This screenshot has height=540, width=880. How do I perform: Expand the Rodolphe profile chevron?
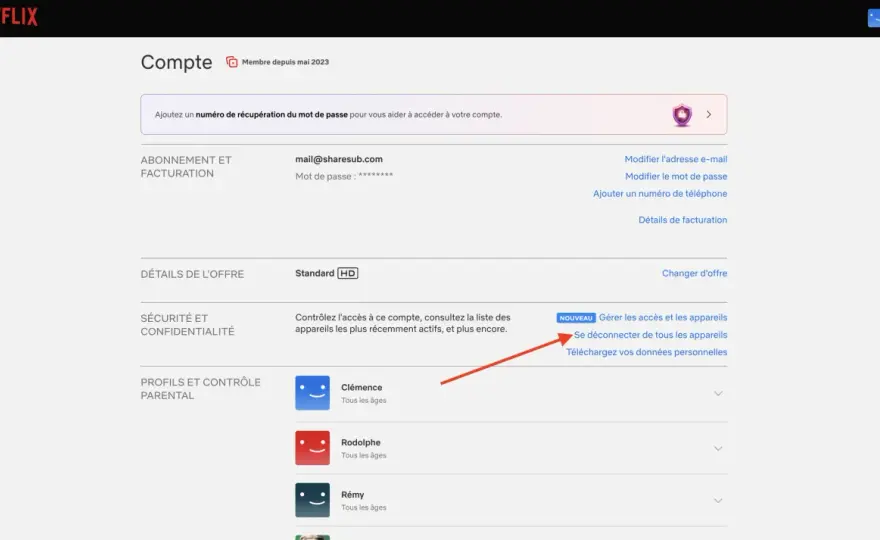[718, 449]
